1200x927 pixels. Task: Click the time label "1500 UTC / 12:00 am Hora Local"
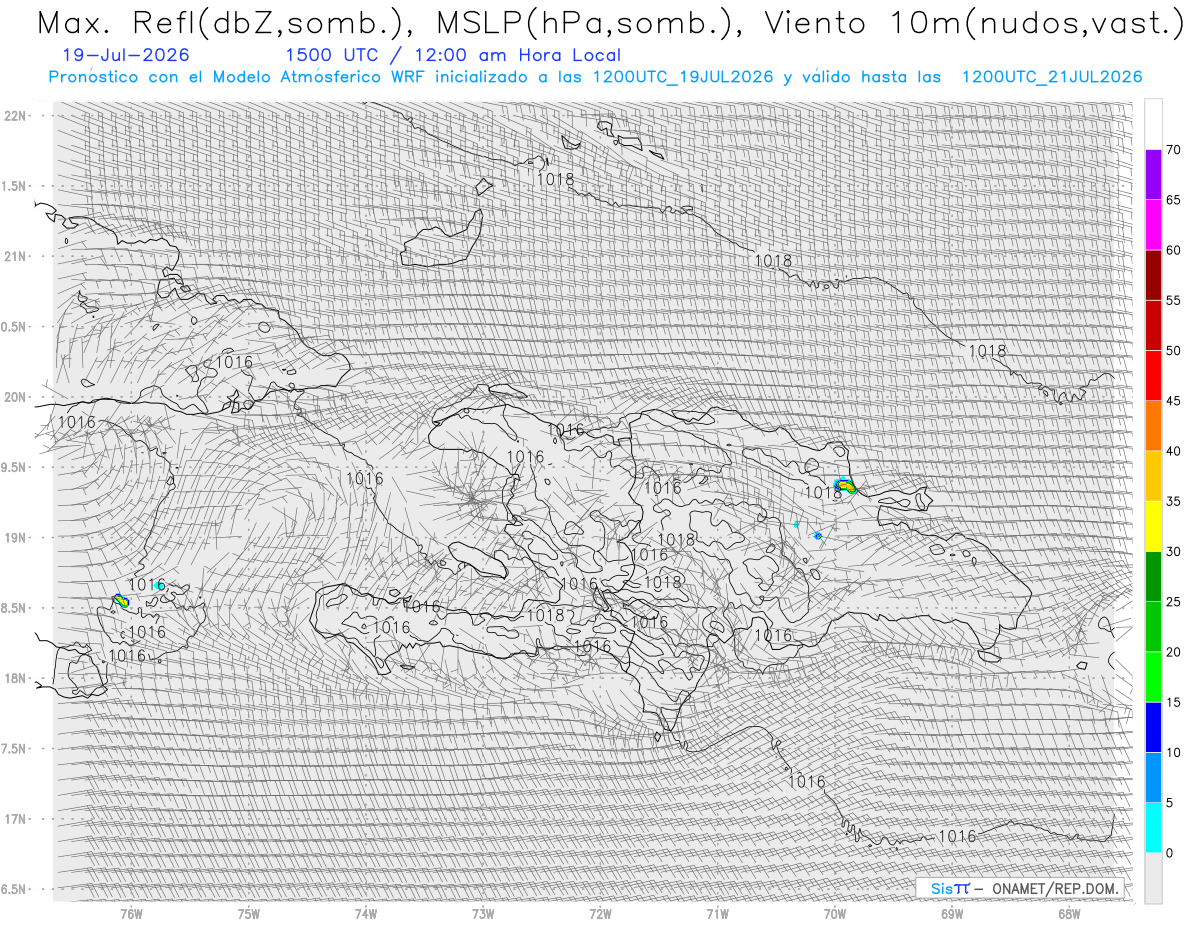452,56
